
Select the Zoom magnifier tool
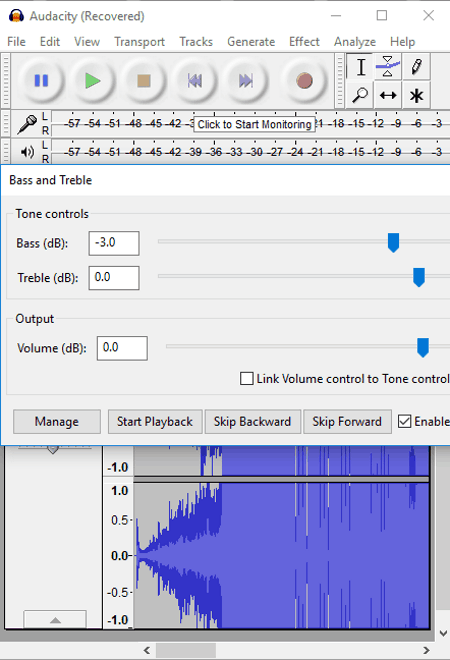pyautogui.click(x=360, y=95)
